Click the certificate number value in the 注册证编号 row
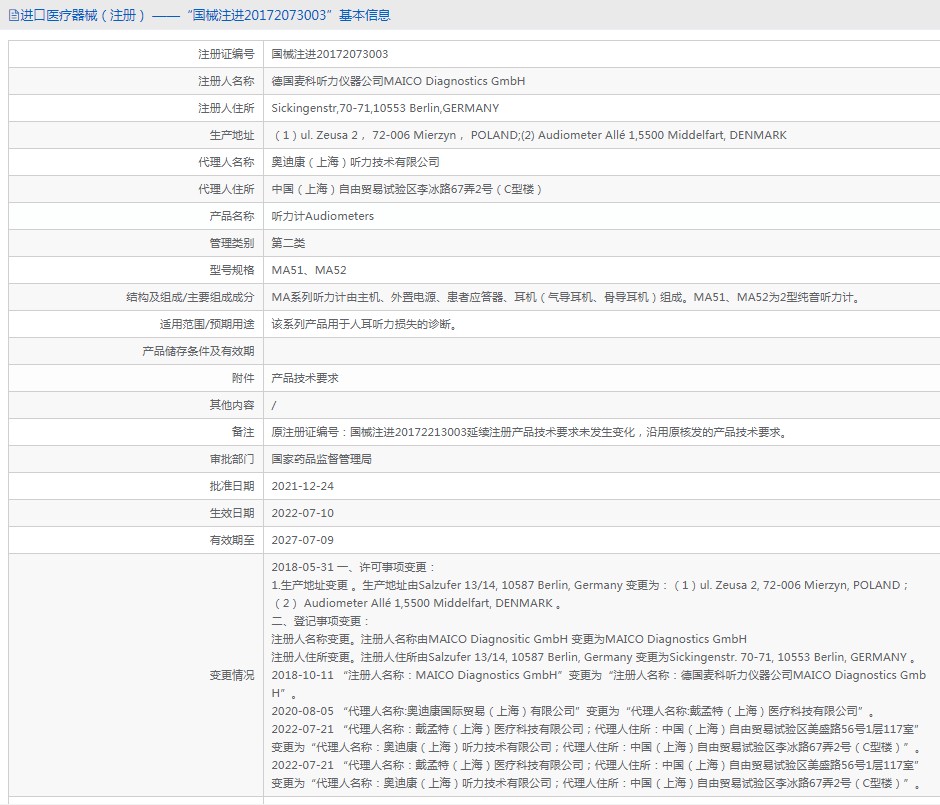940x805 pixels. pos(330,55)
